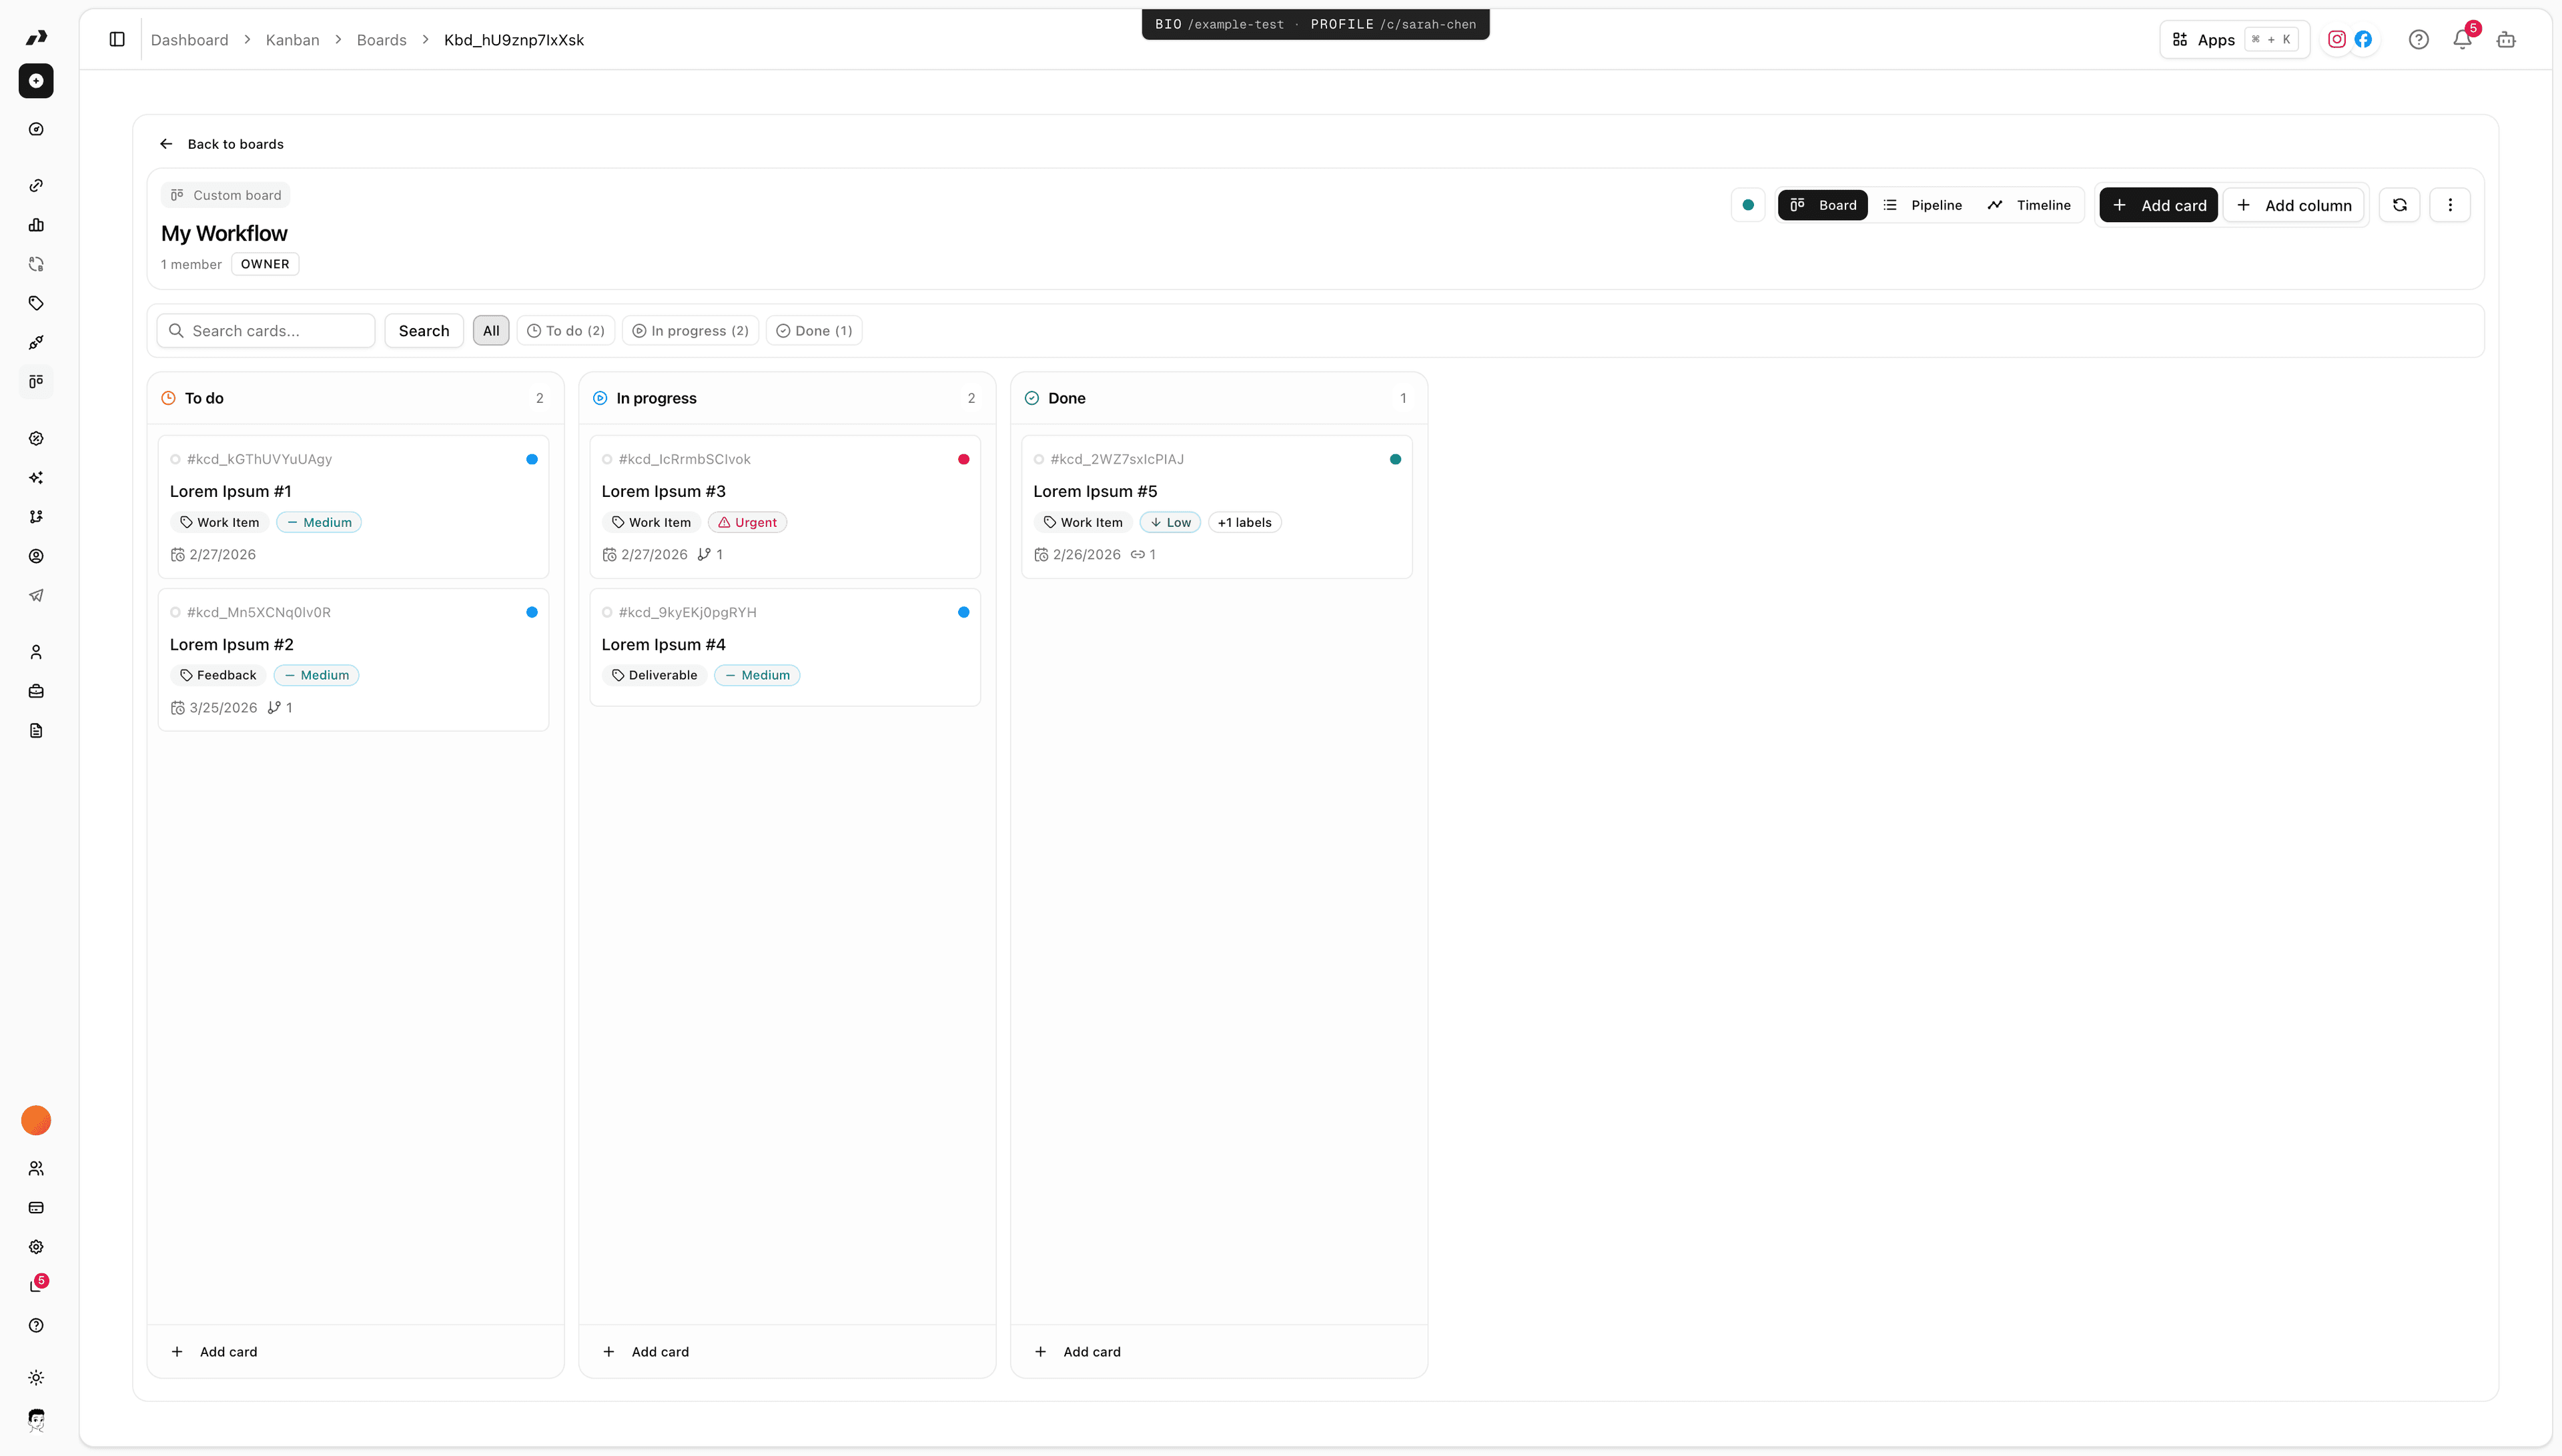Open the Facebook icon in the header
Viewport: 2562px width, 1456px height.
click(x=2363, y=39)
